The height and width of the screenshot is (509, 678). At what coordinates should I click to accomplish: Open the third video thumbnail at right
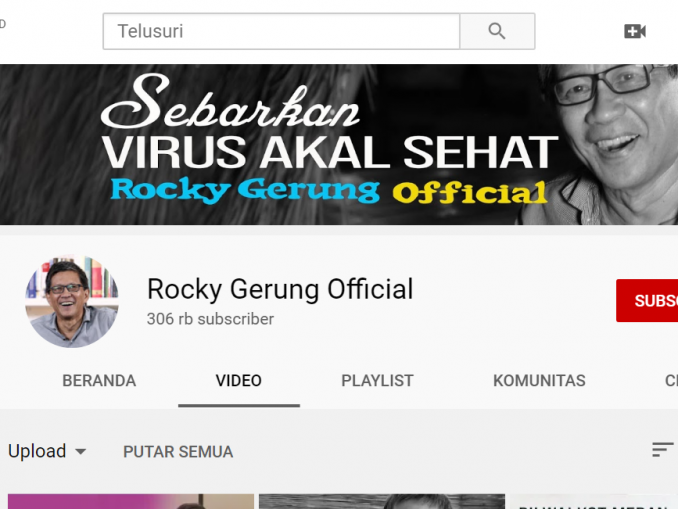point(594,502)
